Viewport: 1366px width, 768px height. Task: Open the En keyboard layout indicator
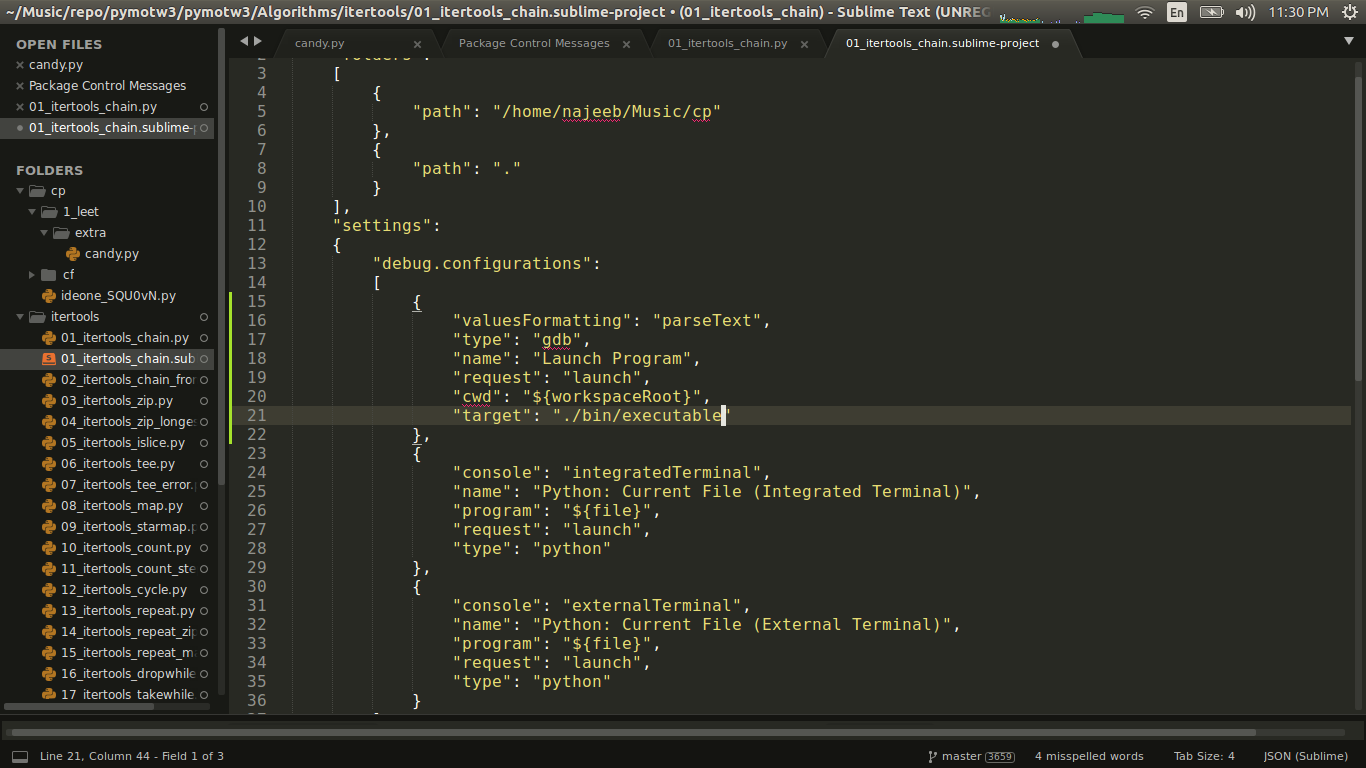point(1176,13)
